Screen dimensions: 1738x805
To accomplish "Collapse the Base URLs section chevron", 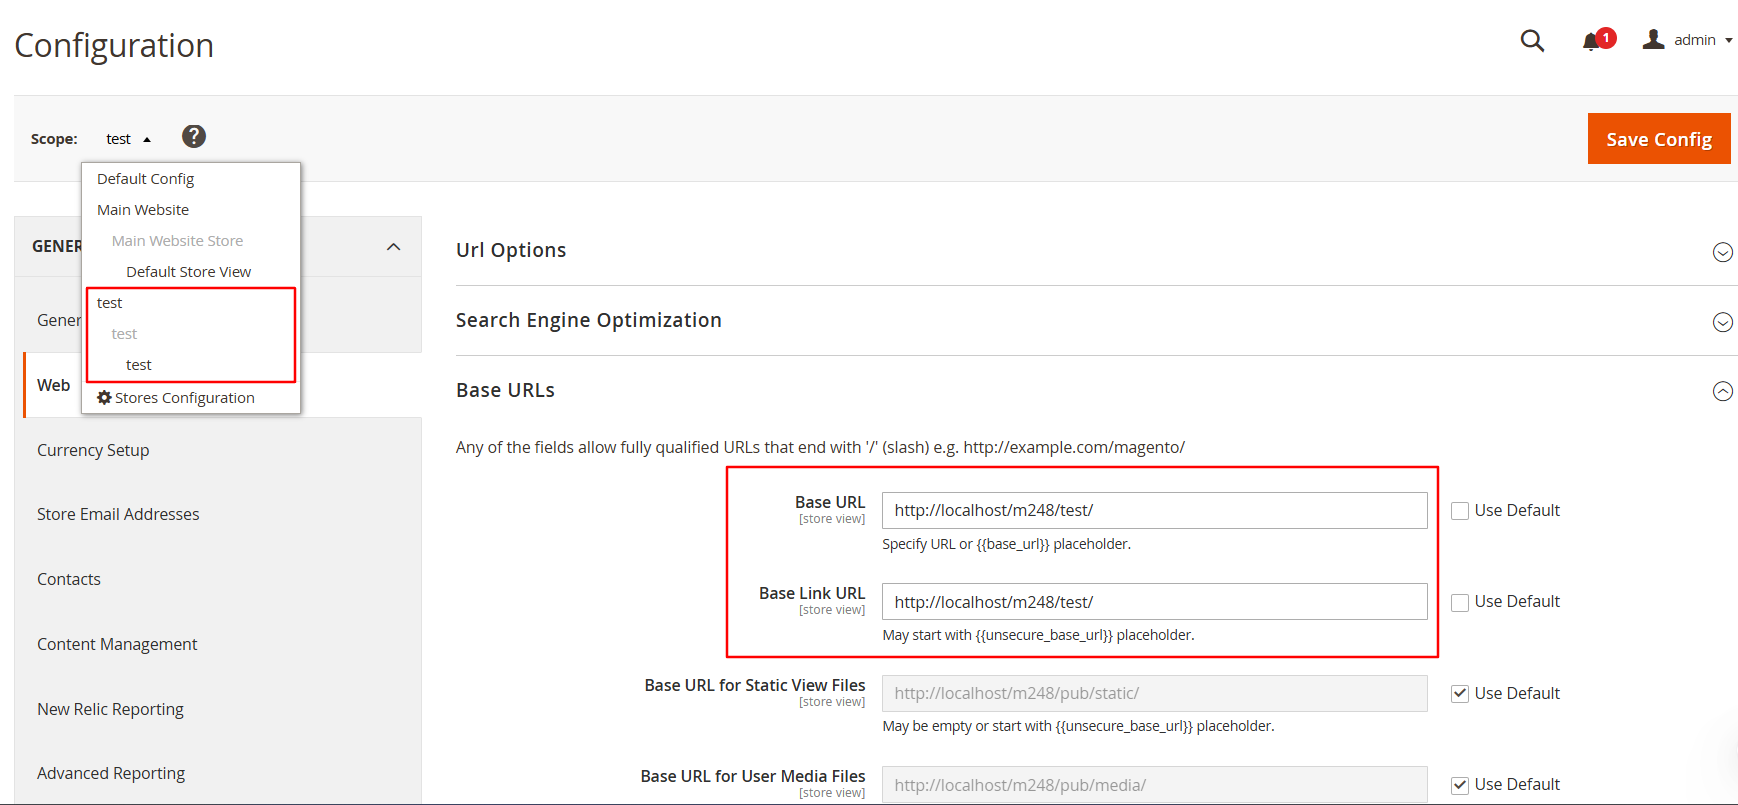I will tap(1722, 391).
